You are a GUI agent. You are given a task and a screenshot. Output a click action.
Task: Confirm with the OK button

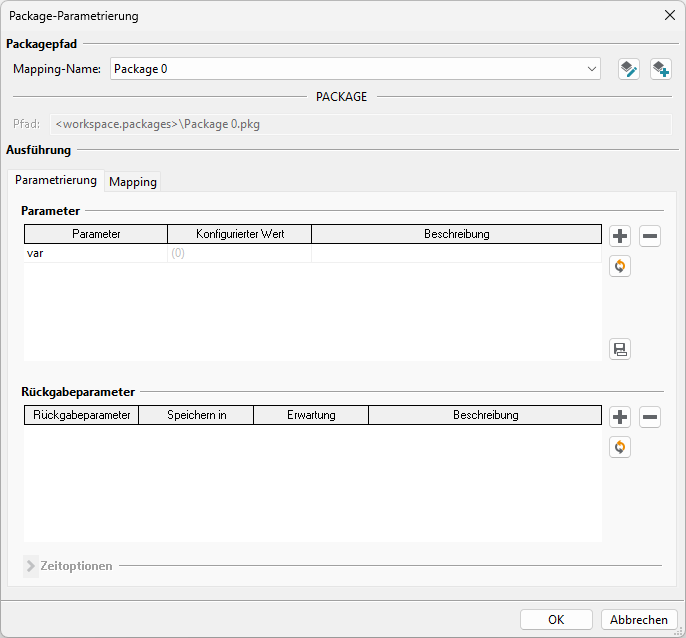[x=556, y=620]
